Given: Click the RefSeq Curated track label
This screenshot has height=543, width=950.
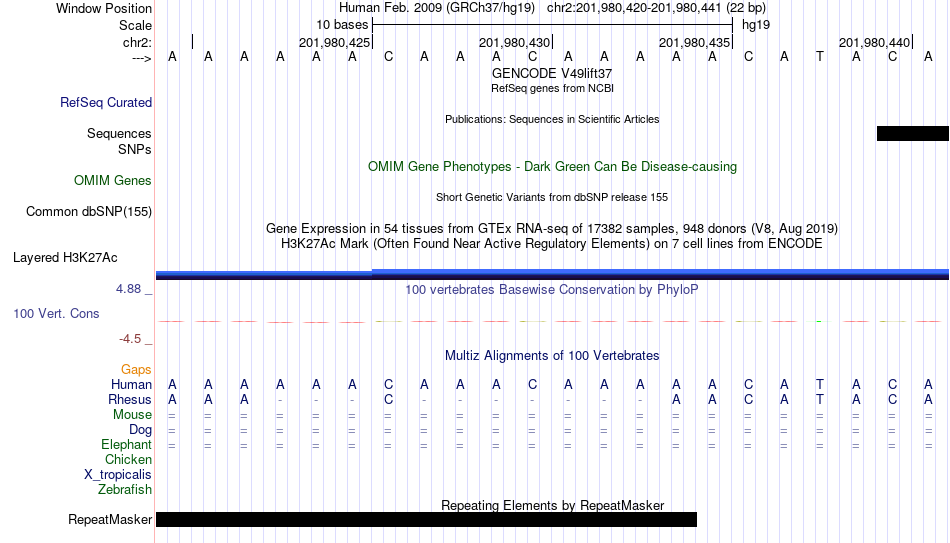Looking at the screenshot, I should tap(105, 102).
